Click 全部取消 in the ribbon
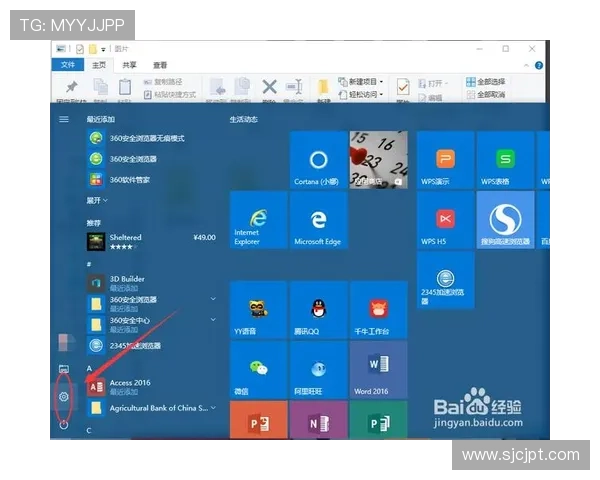 tap(486, 94)
